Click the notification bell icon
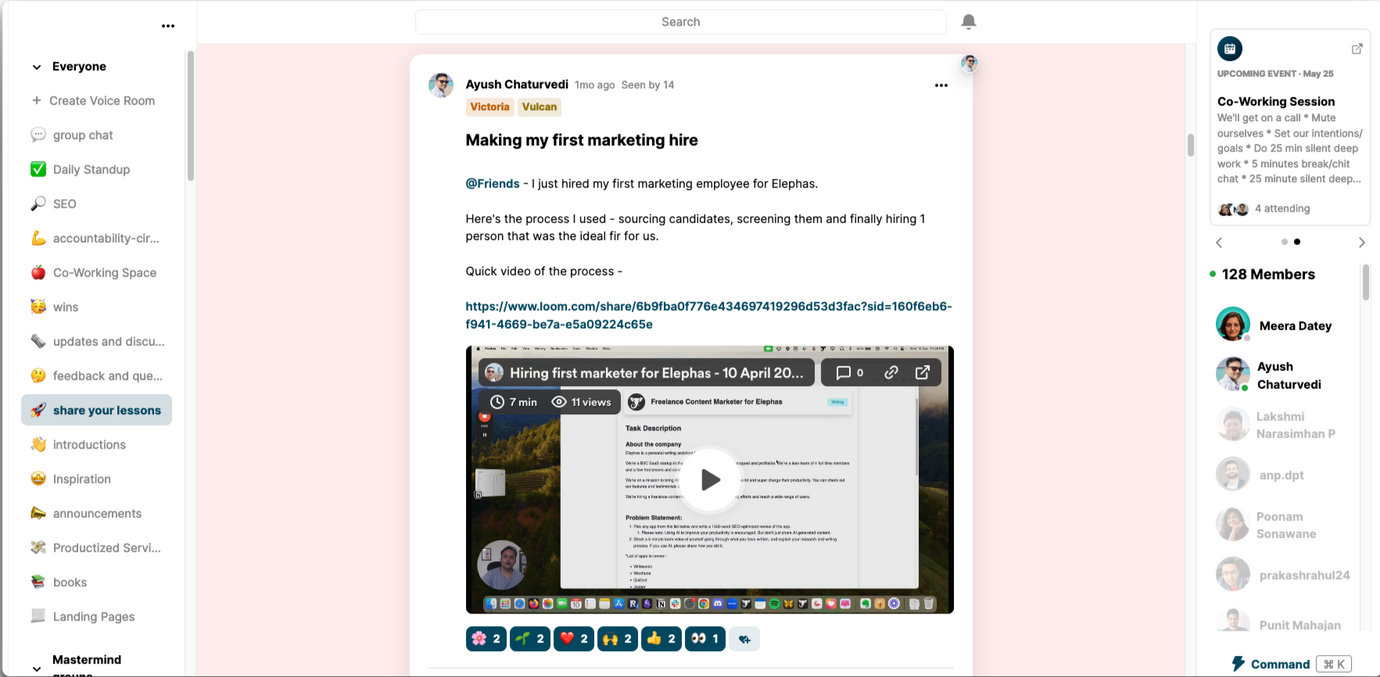The height and width of the screenshot is (677, 1380). pyautogui.click(x=968, y=22)
